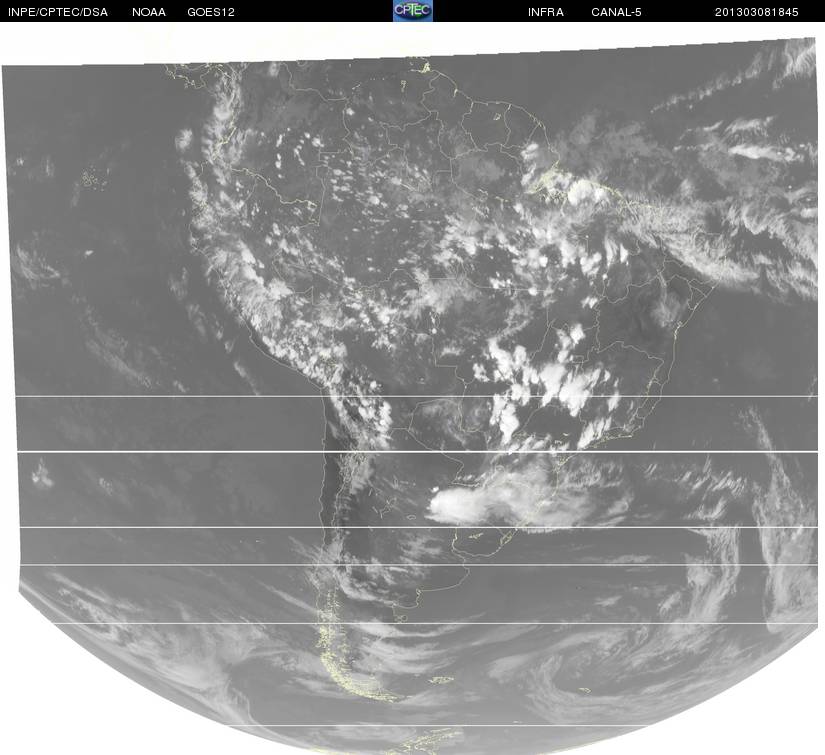825x755 pixels.
Task: Click the GOES12 satellite label
Action: tap(211, 12)
